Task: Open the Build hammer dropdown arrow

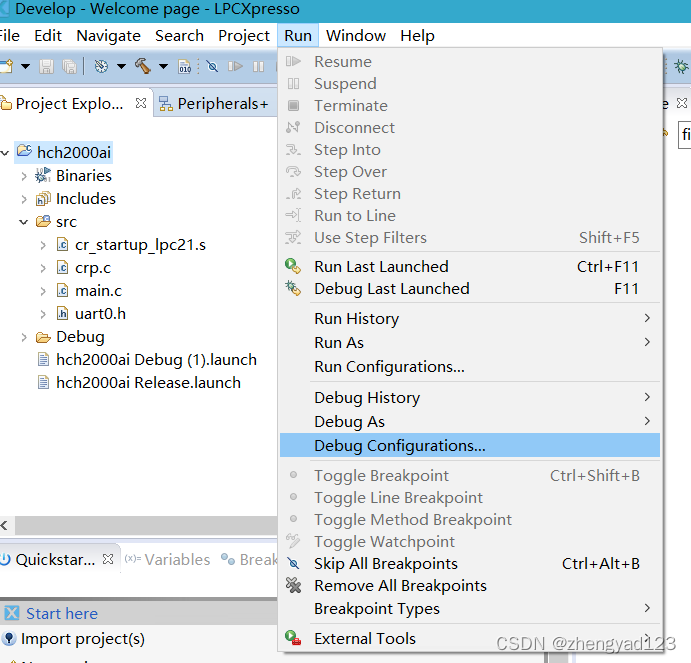Action: coord(162,67)
